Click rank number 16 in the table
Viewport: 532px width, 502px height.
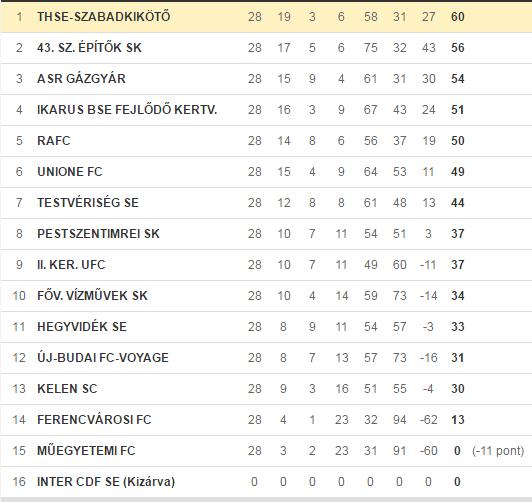pyautogui.click(x=19, y=482)
